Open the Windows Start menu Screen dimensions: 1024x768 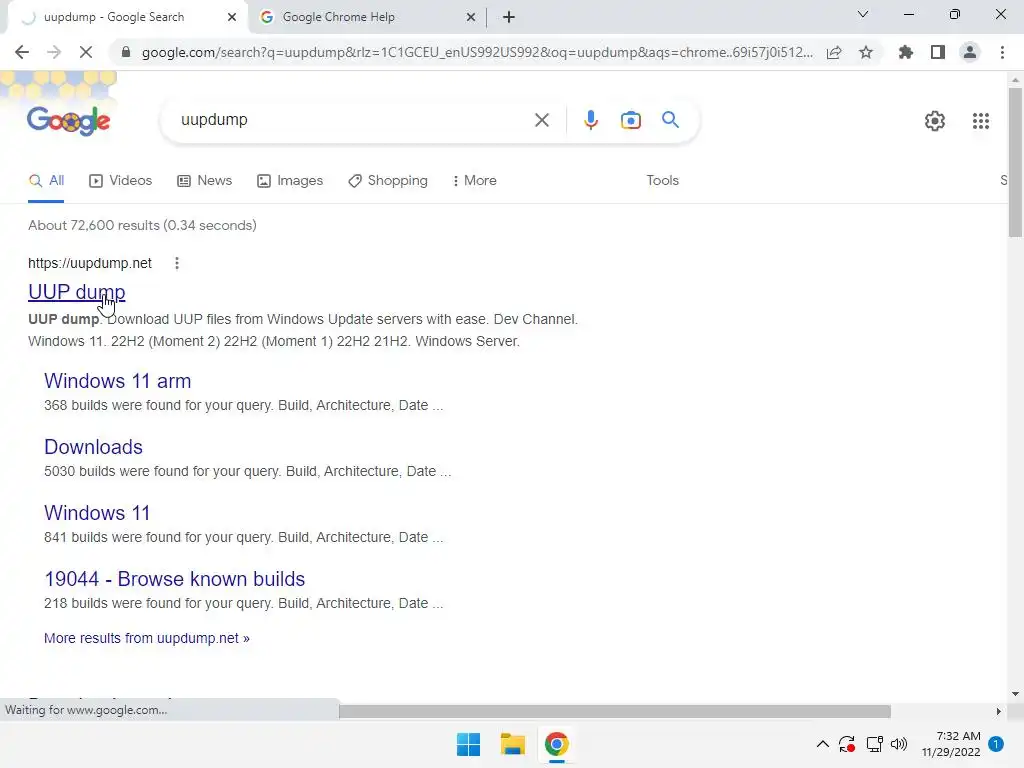coord(468,744)
